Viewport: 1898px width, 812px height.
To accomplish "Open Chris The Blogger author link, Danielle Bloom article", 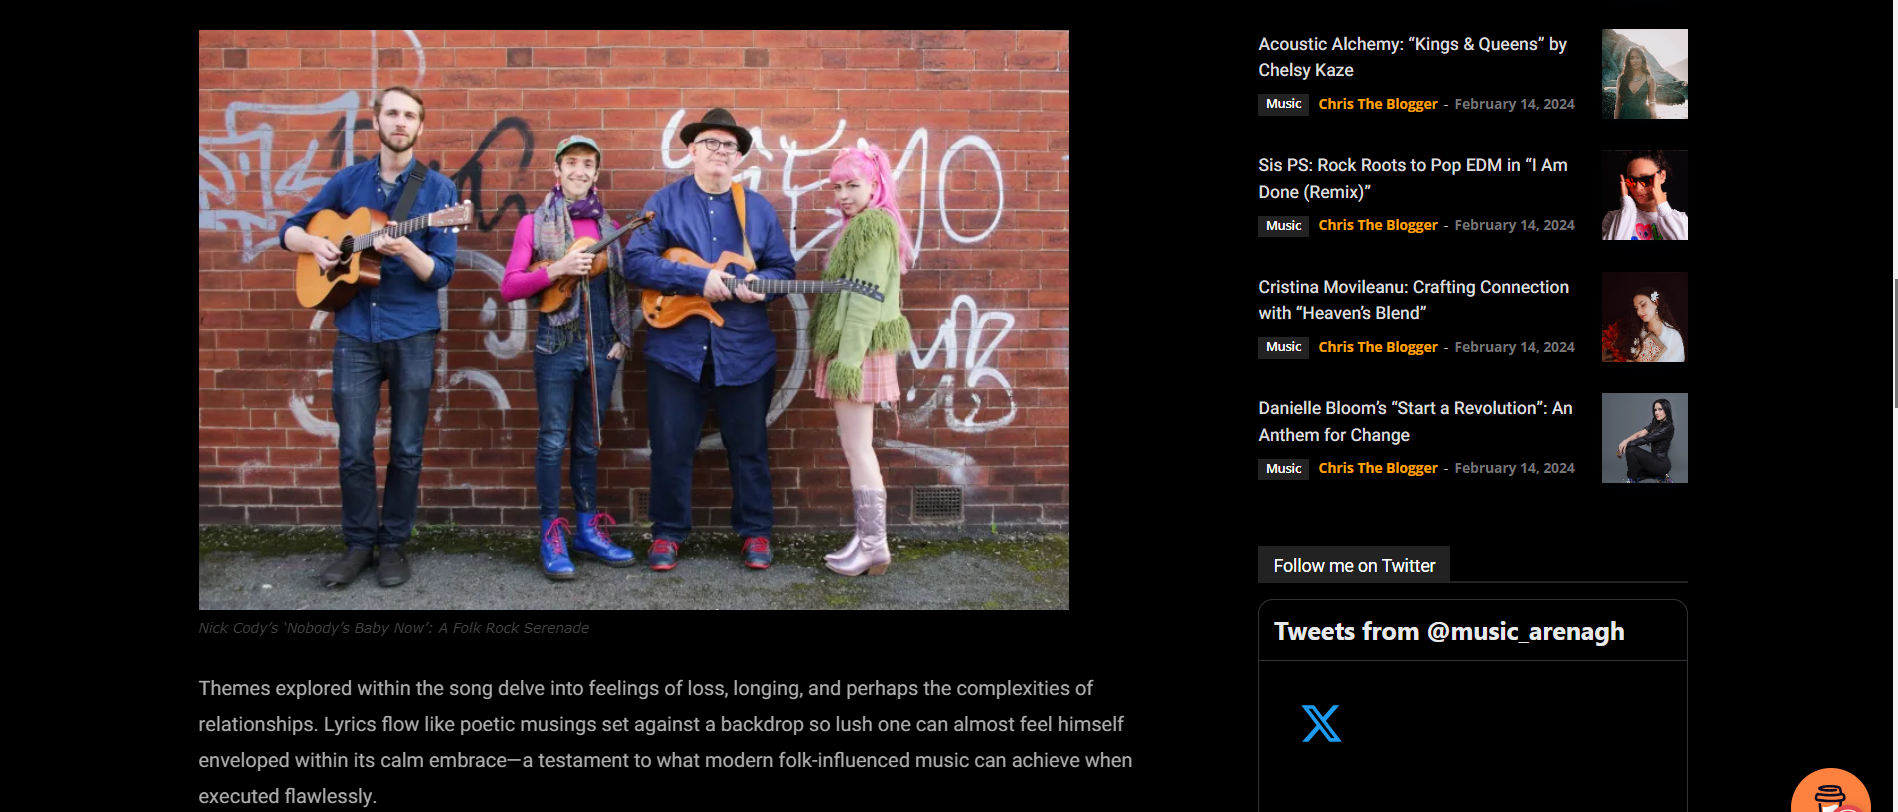I will click(1378, 468).
